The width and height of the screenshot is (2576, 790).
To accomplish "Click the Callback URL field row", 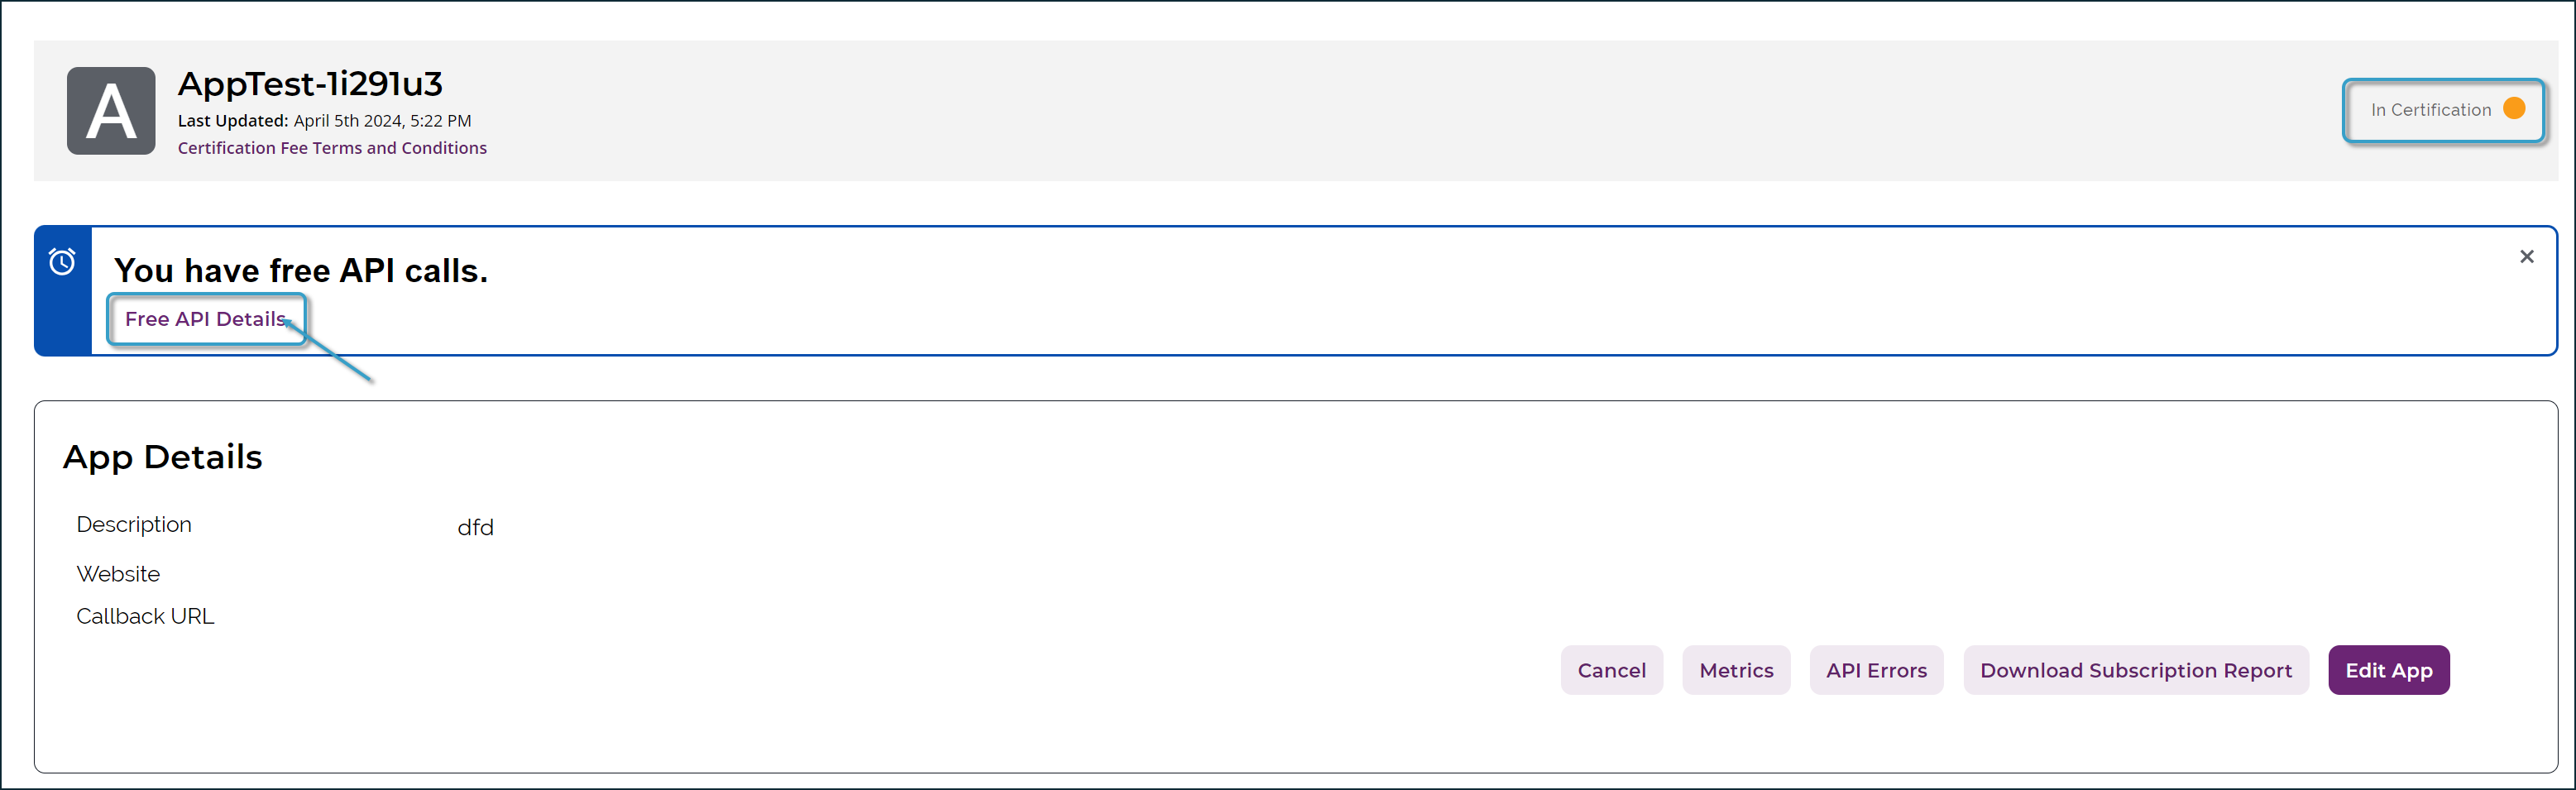I will coord(145,616).
